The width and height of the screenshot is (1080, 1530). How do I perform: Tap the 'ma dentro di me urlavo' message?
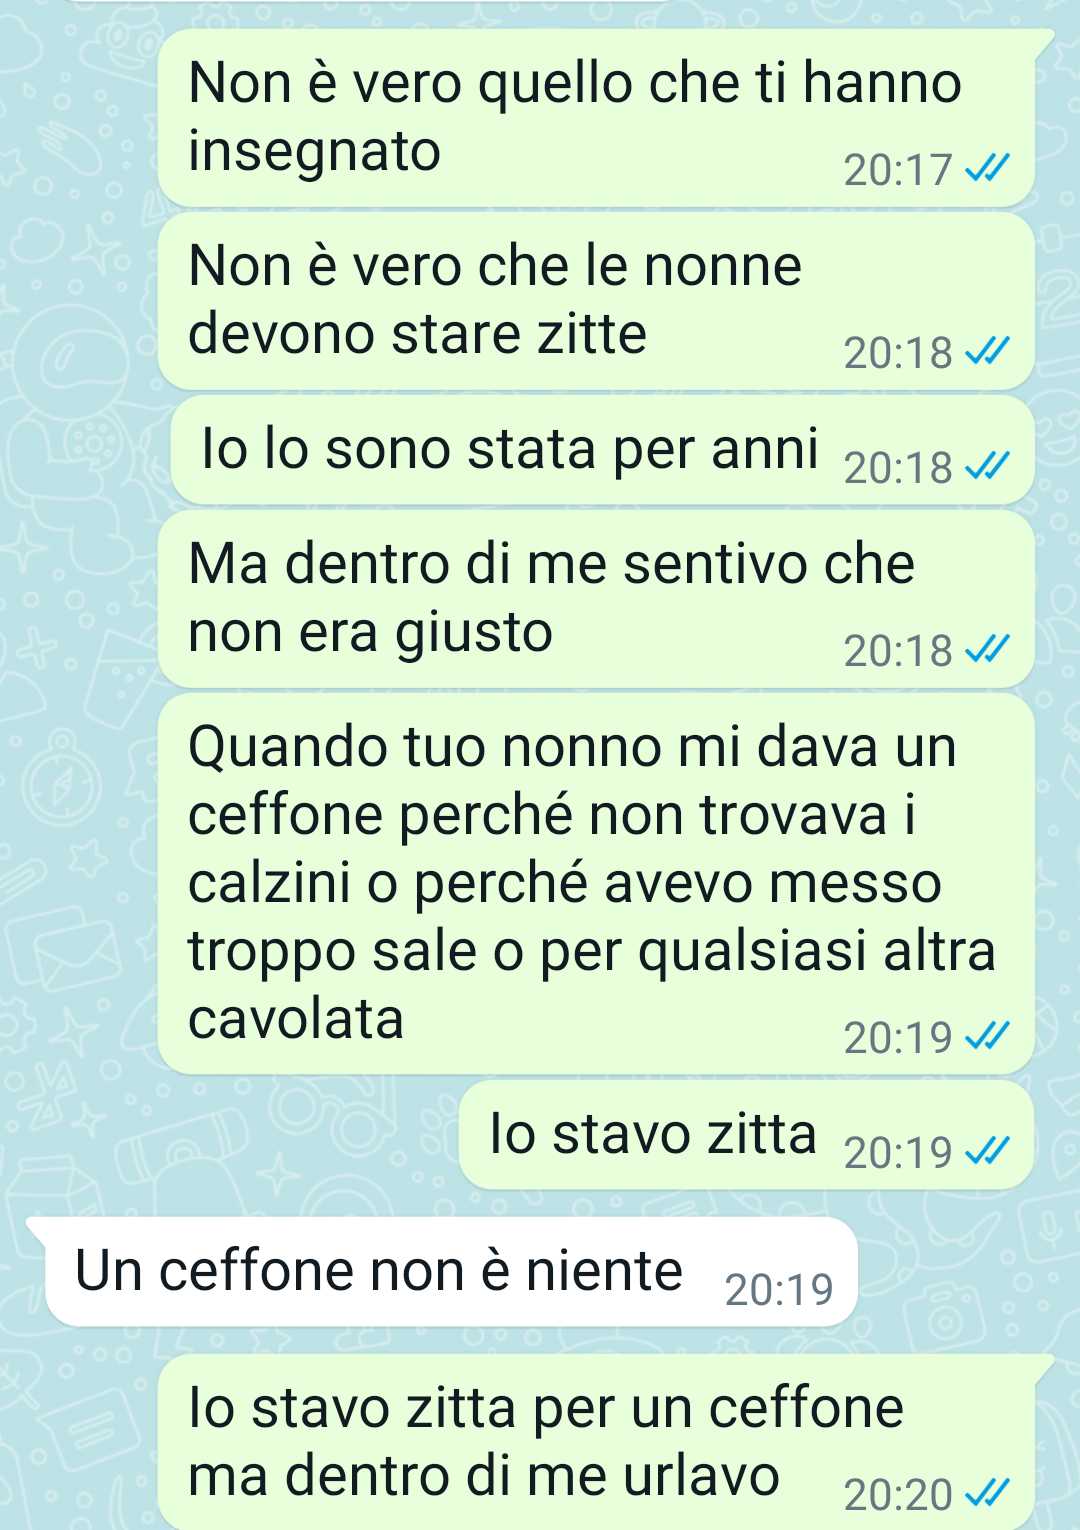pyautogui.click(x=596, y=1442)
